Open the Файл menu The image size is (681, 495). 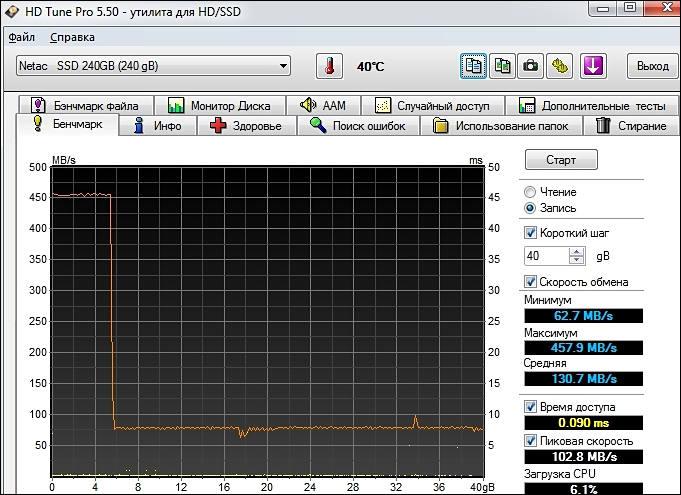(x=22, y=37)
